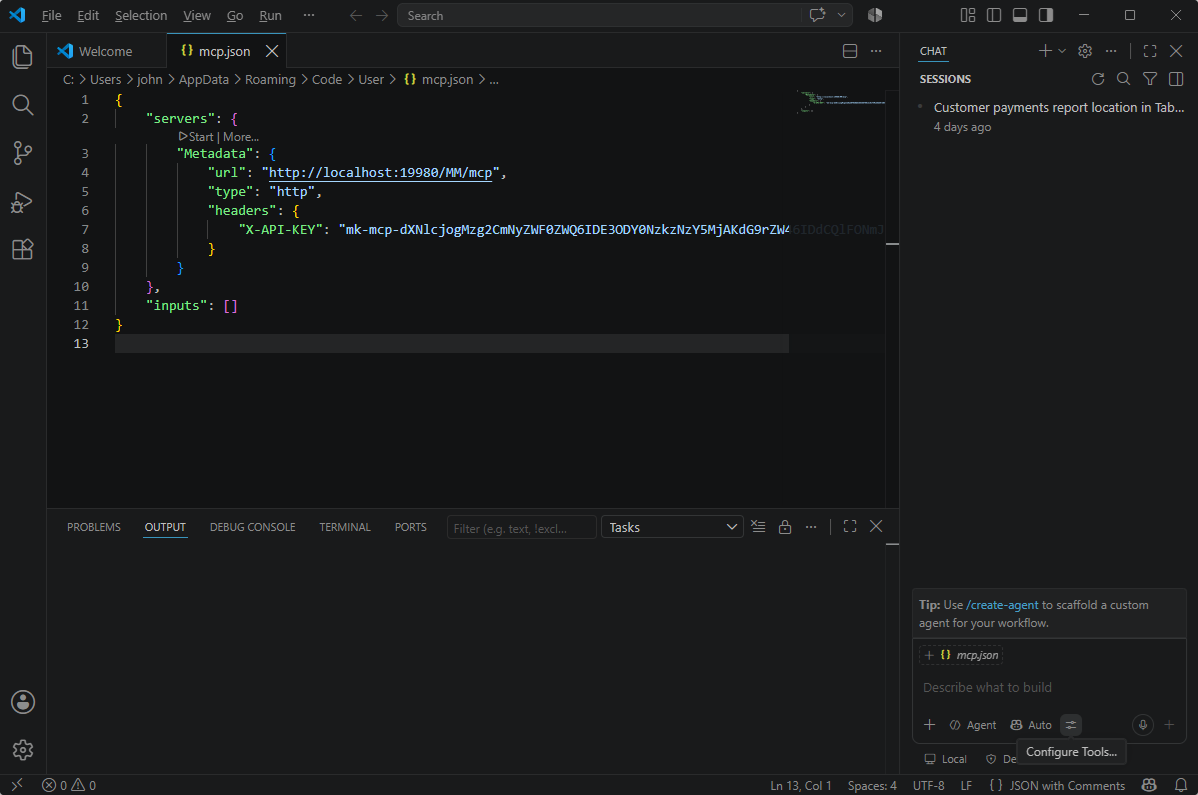Toggle the sessions side-by-side layout icon

coord(1176,79)
